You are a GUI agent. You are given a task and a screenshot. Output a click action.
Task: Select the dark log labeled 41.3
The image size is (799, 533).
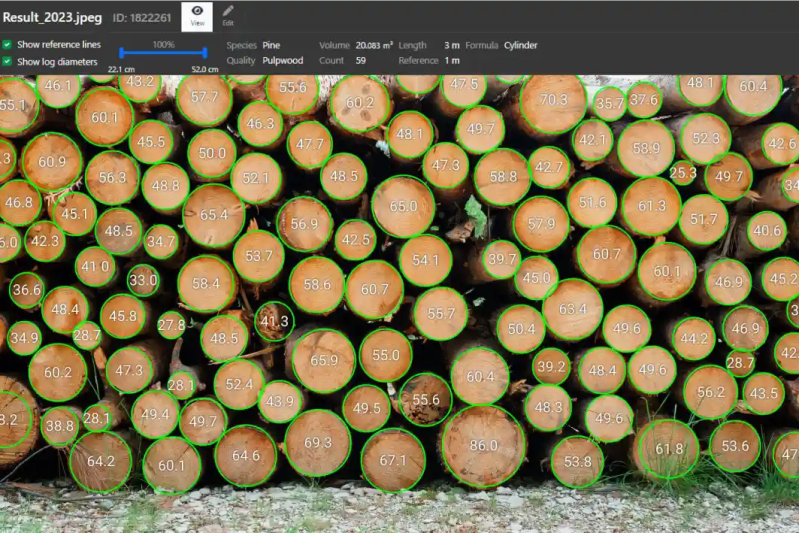(x=274, y=322)
